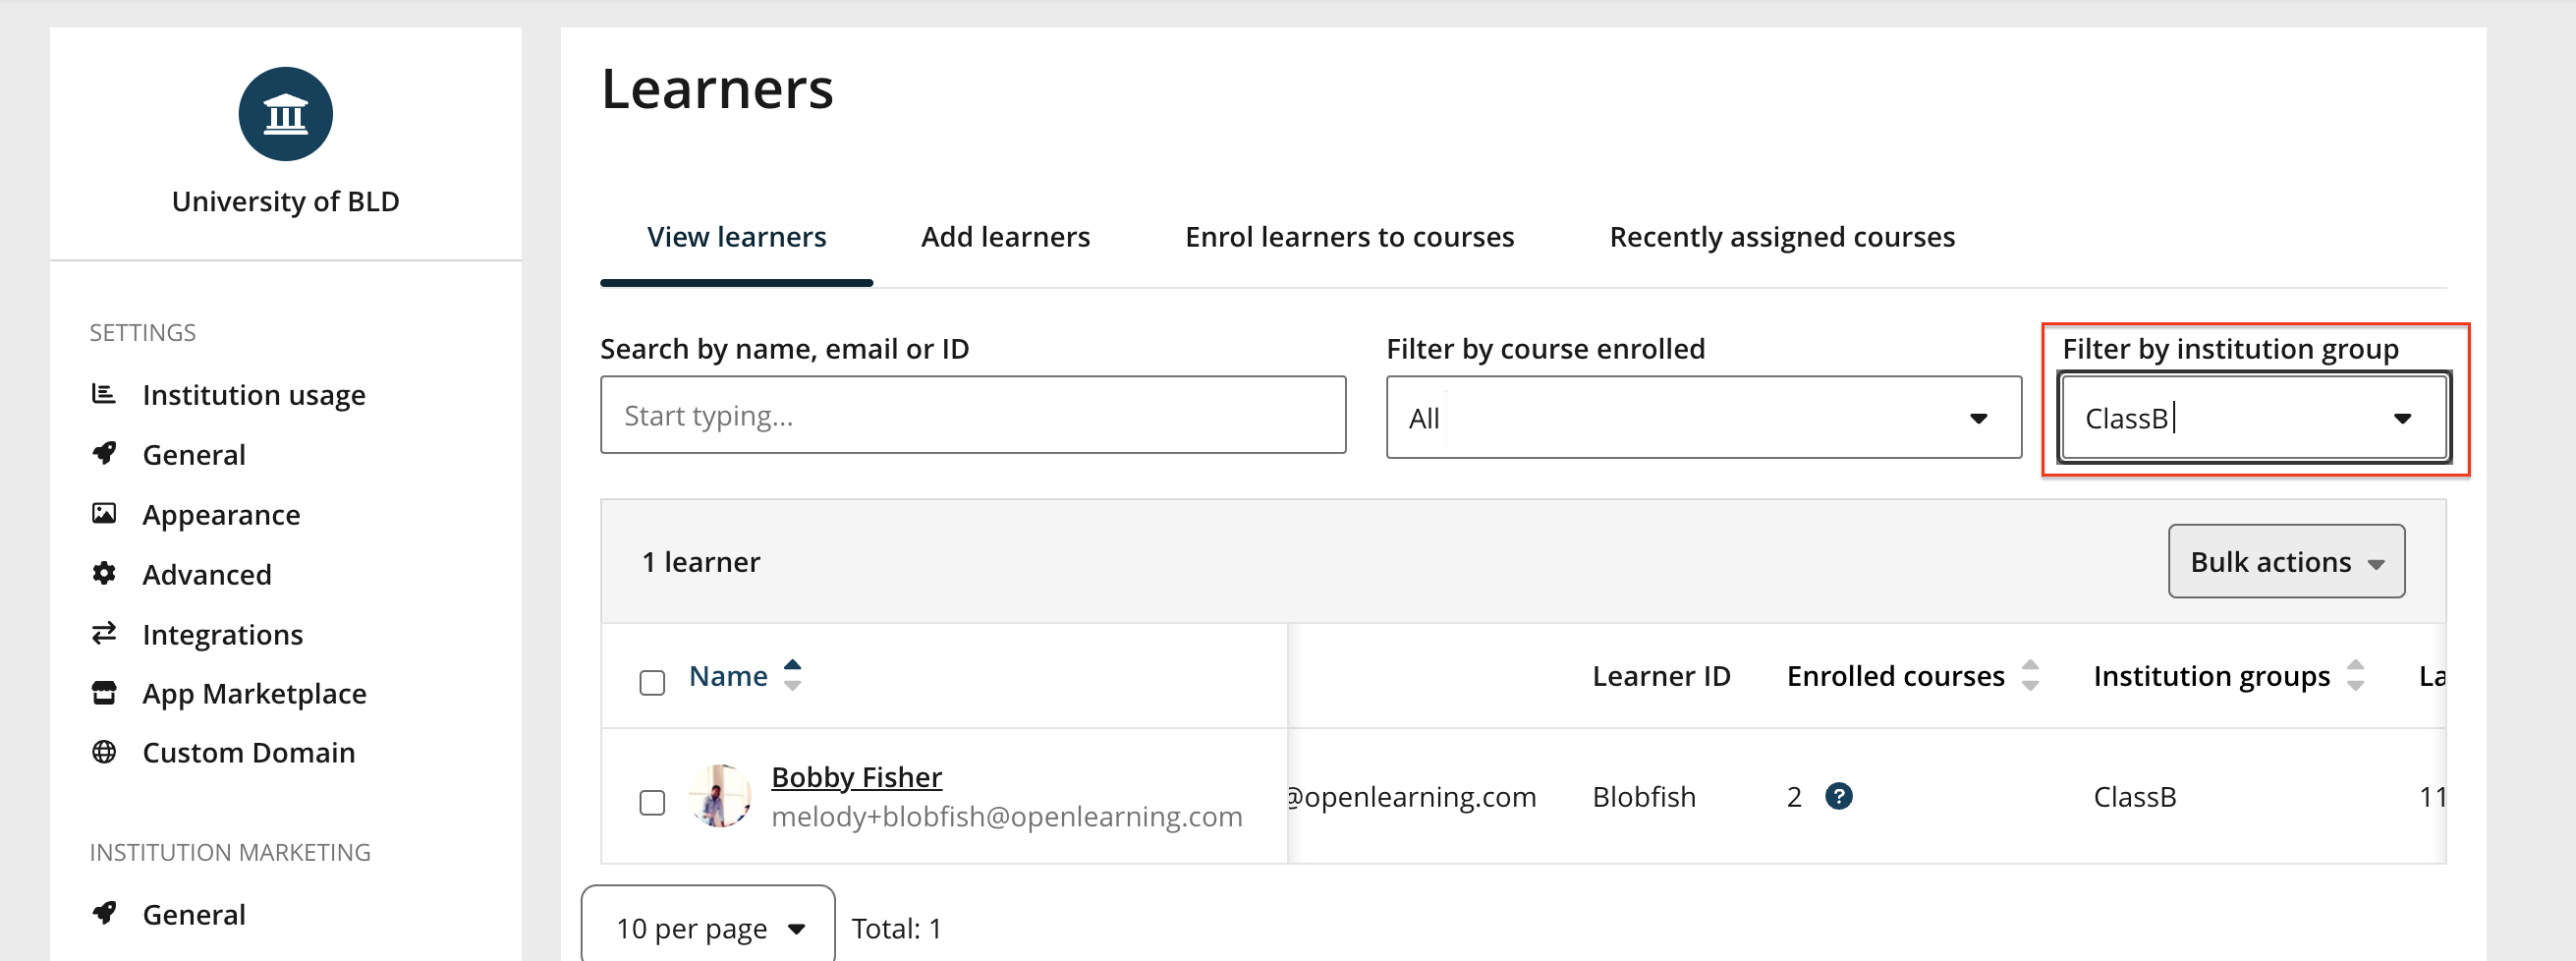2576x961 pixels.
Task: Click the Appearance image icon
Action: coord(104,514)
